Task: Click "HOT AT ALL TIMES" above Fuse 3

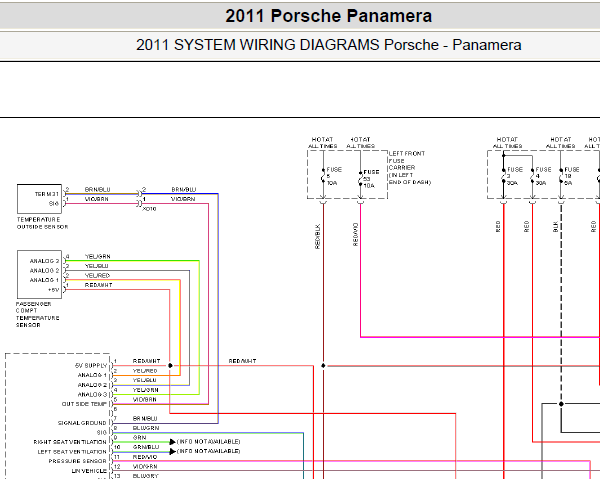Action: tap(507, 143)
